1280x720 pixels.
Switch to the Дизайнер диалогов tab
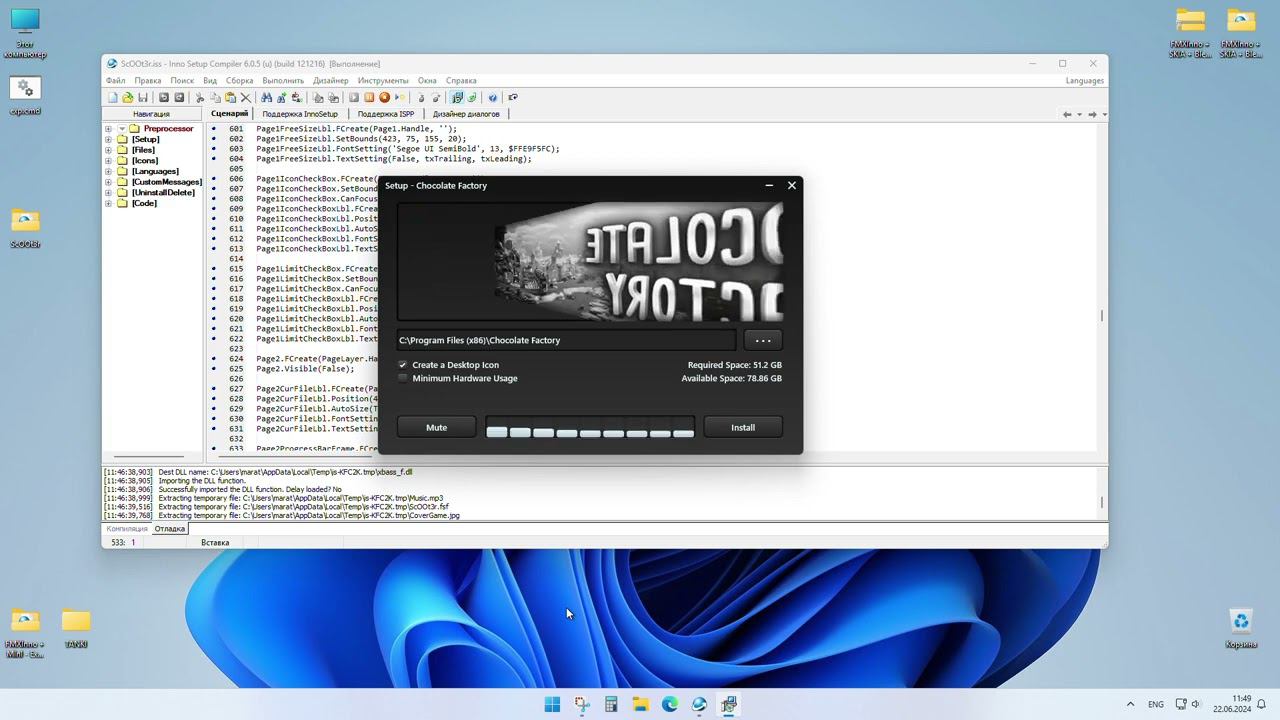click(x=466, y=114)
